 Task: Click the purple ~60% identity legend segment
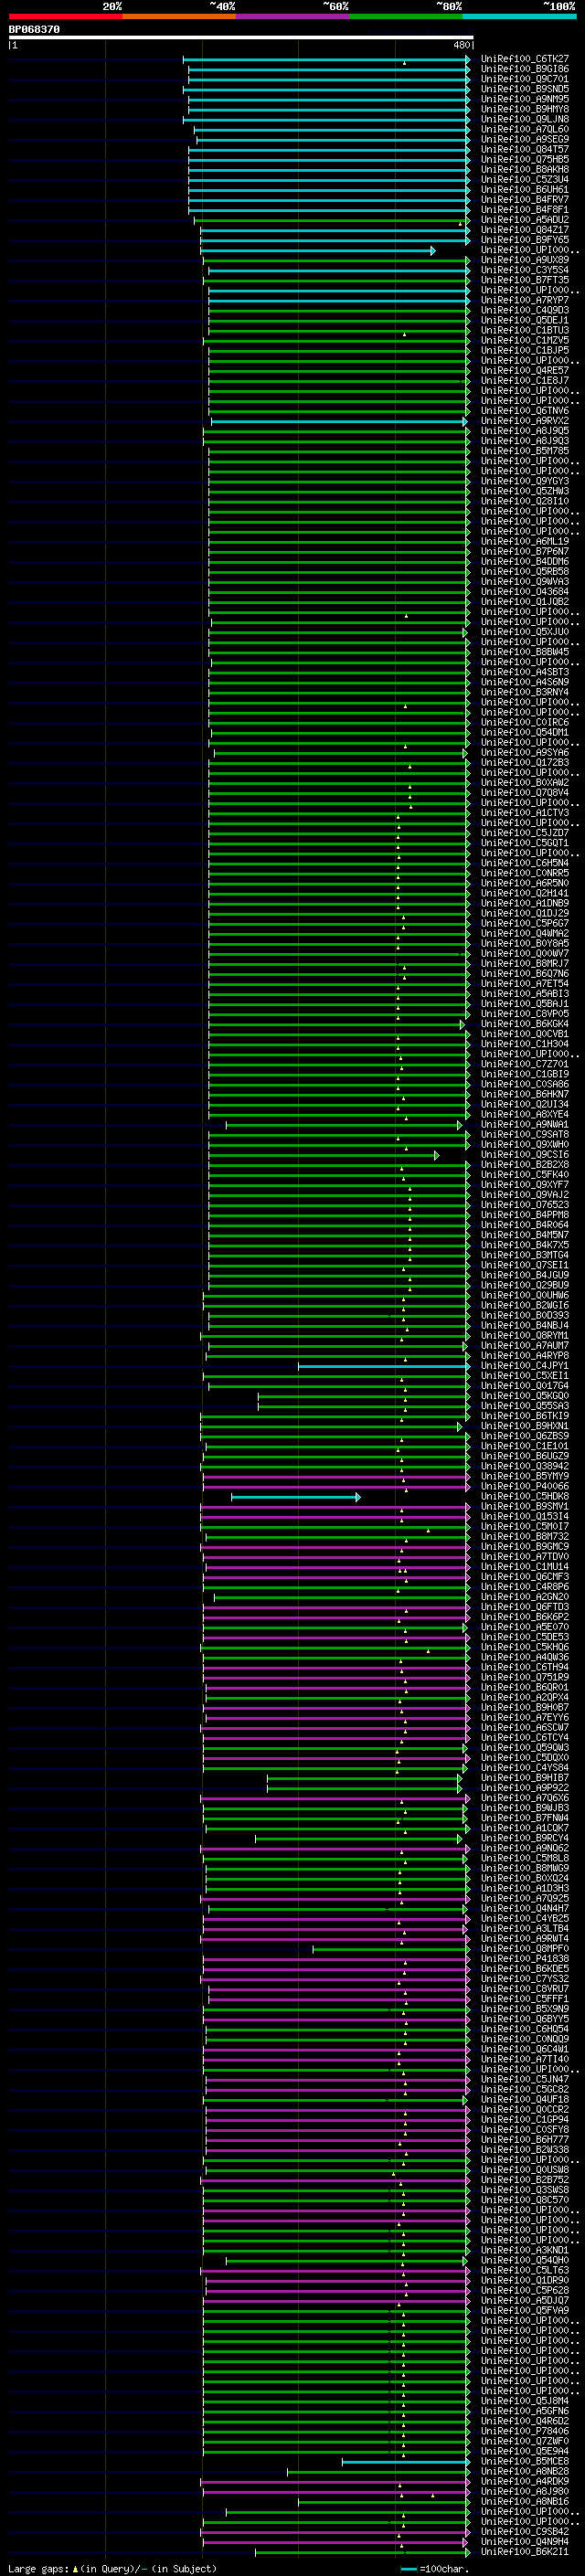(x=293, y=16)
